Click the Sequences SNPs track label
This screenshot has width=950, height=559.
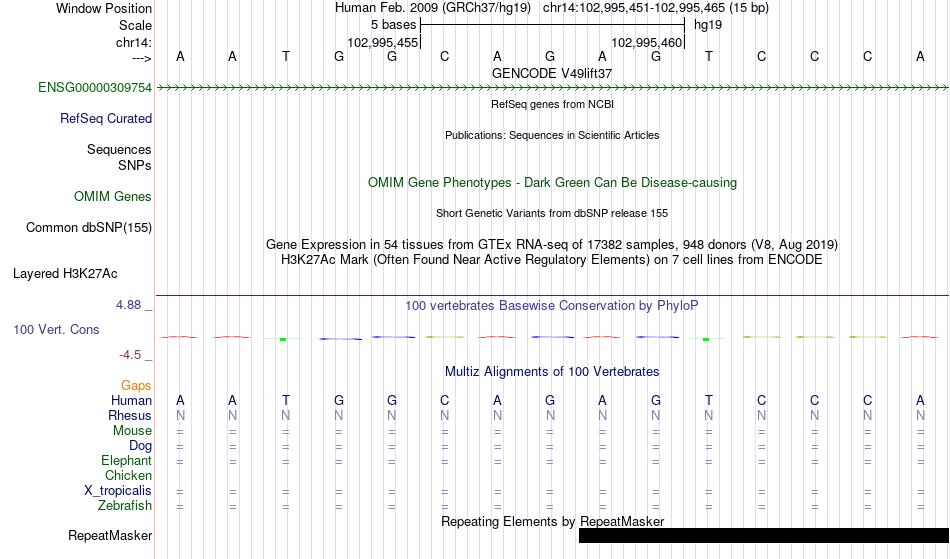119,157
